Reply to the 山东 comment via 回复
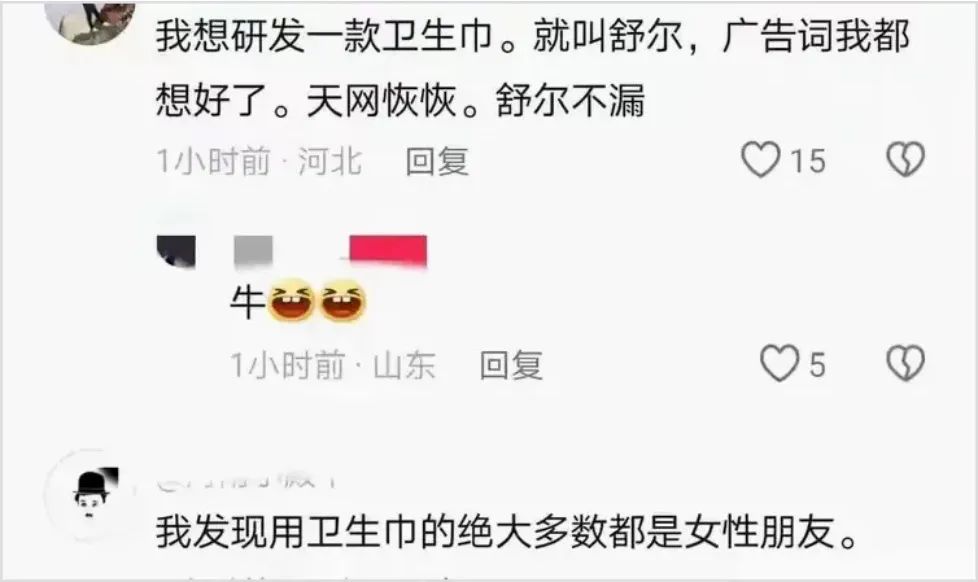 [x=511, y=365]
